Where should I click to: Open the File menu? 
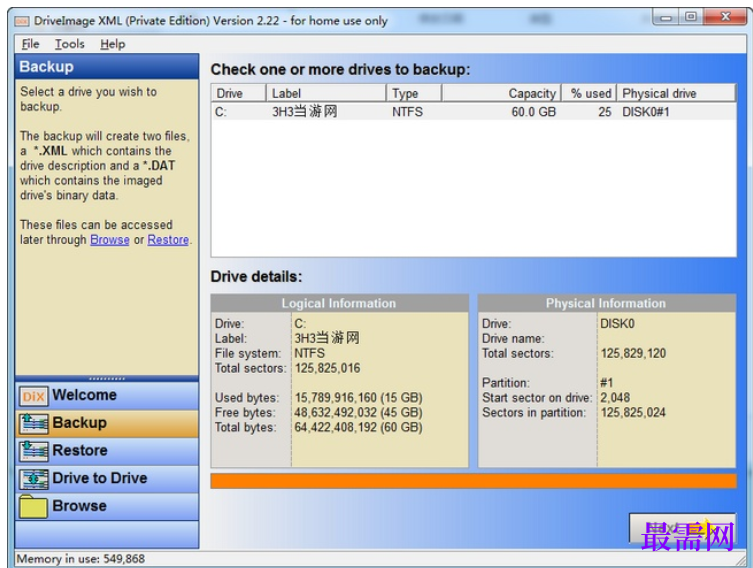[x=30, y=44]
